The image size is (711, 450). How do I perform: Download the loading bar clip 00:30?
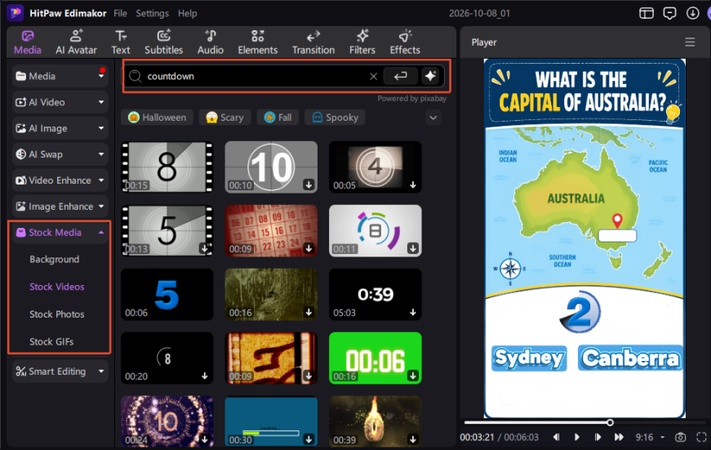coord(309,440)
